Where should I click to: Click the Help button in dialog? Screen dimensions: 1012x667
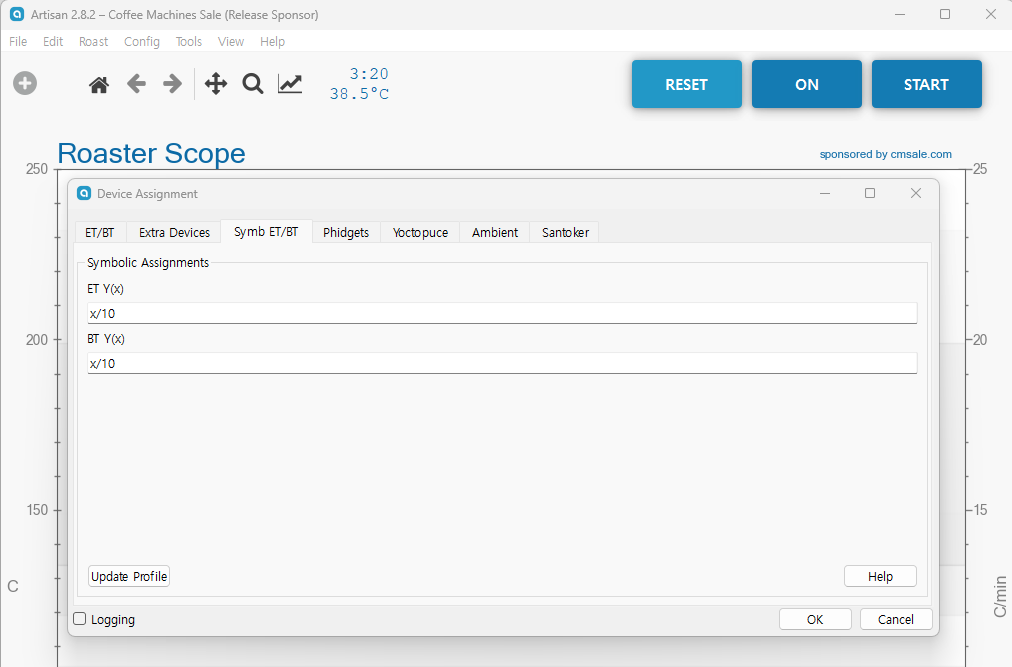[x=880, y=576]
